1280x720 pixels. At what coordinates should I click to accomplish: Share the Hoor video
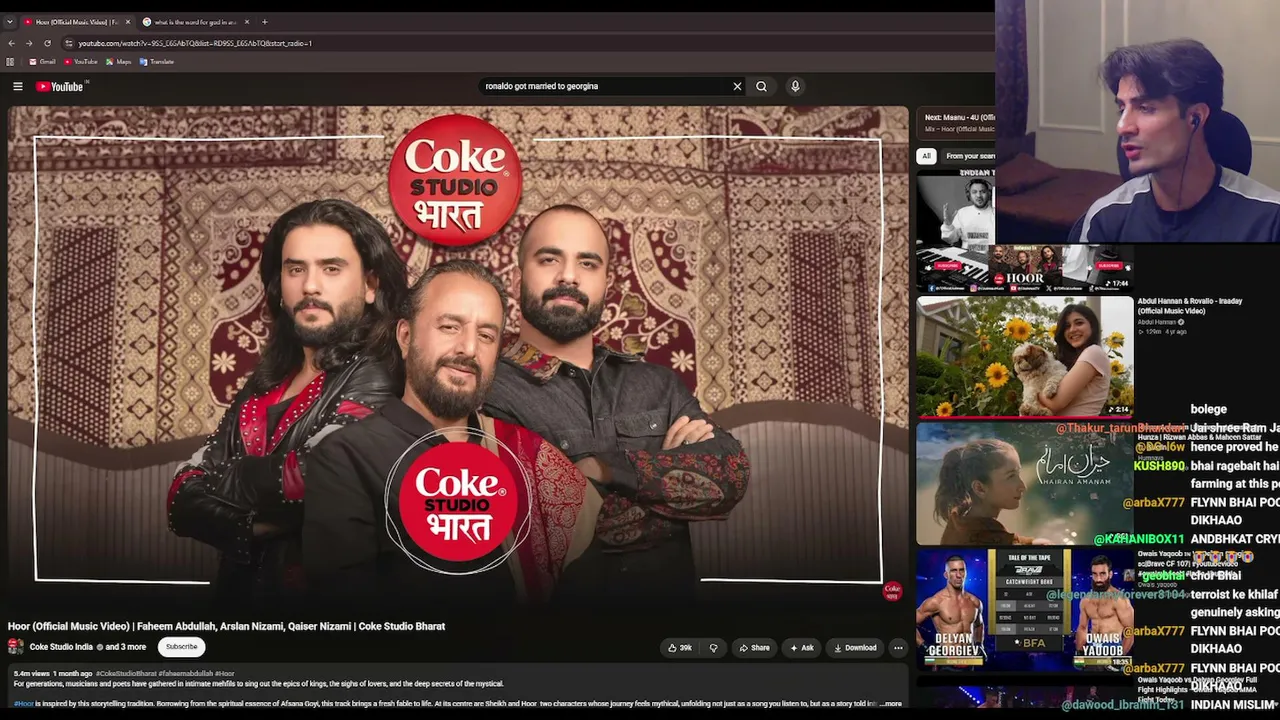[755, 648]
